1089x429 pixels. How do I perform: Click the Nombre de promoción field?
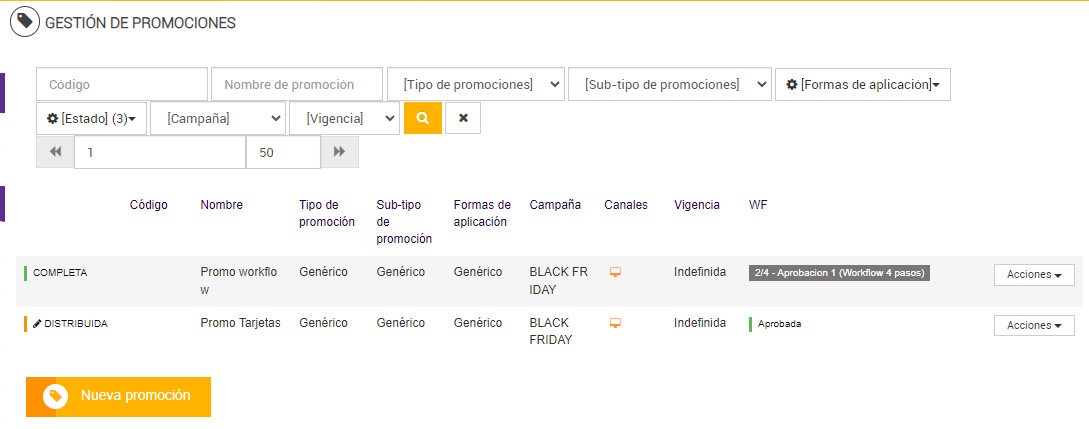click(x=297, y=85)
